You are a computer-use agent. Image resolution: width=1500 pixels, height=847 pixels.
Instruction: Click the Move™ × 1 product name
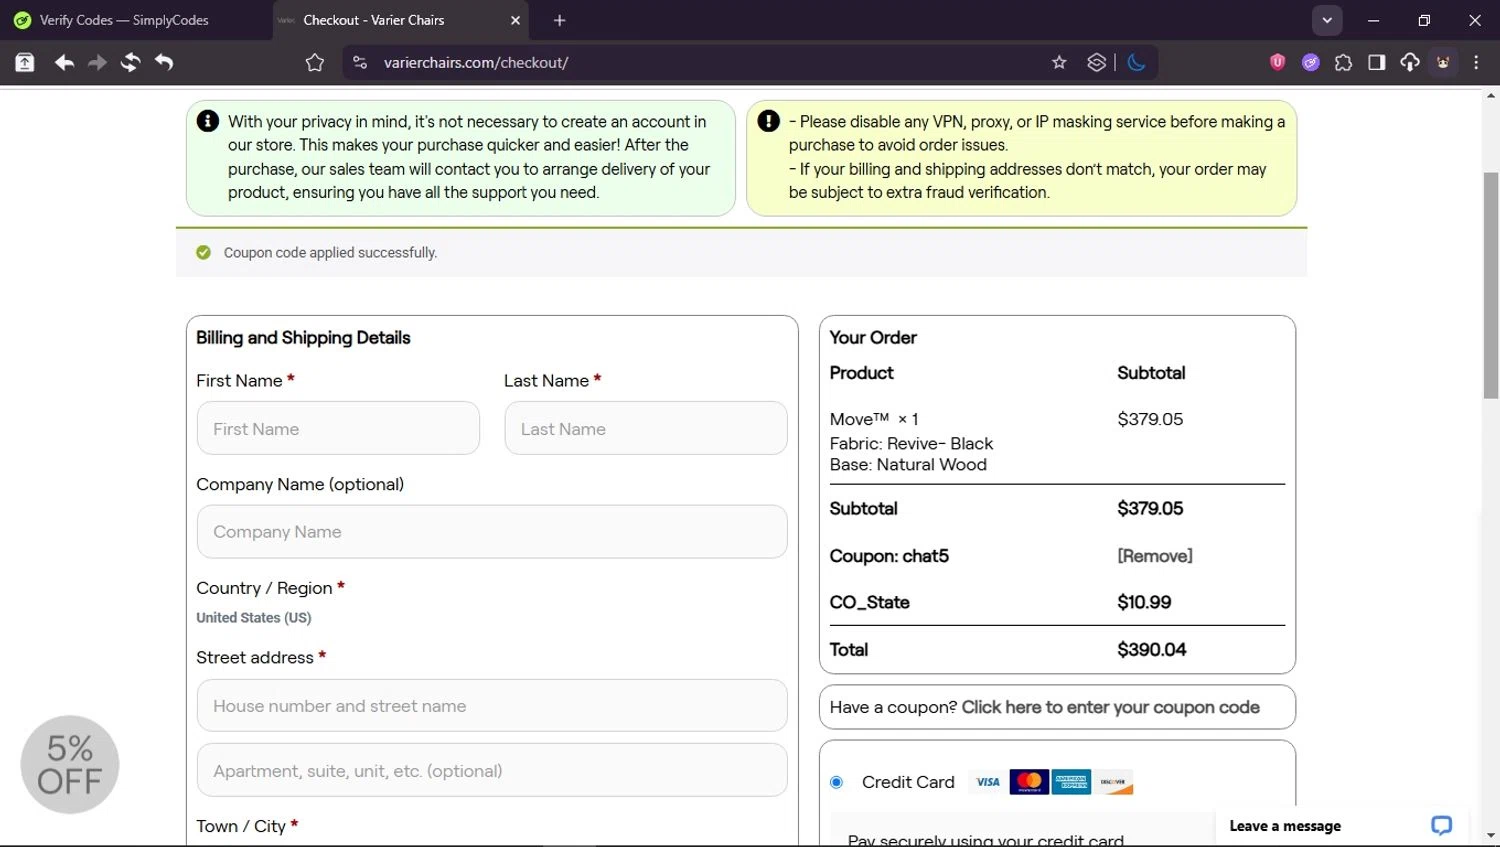click(x=874, y=419)
